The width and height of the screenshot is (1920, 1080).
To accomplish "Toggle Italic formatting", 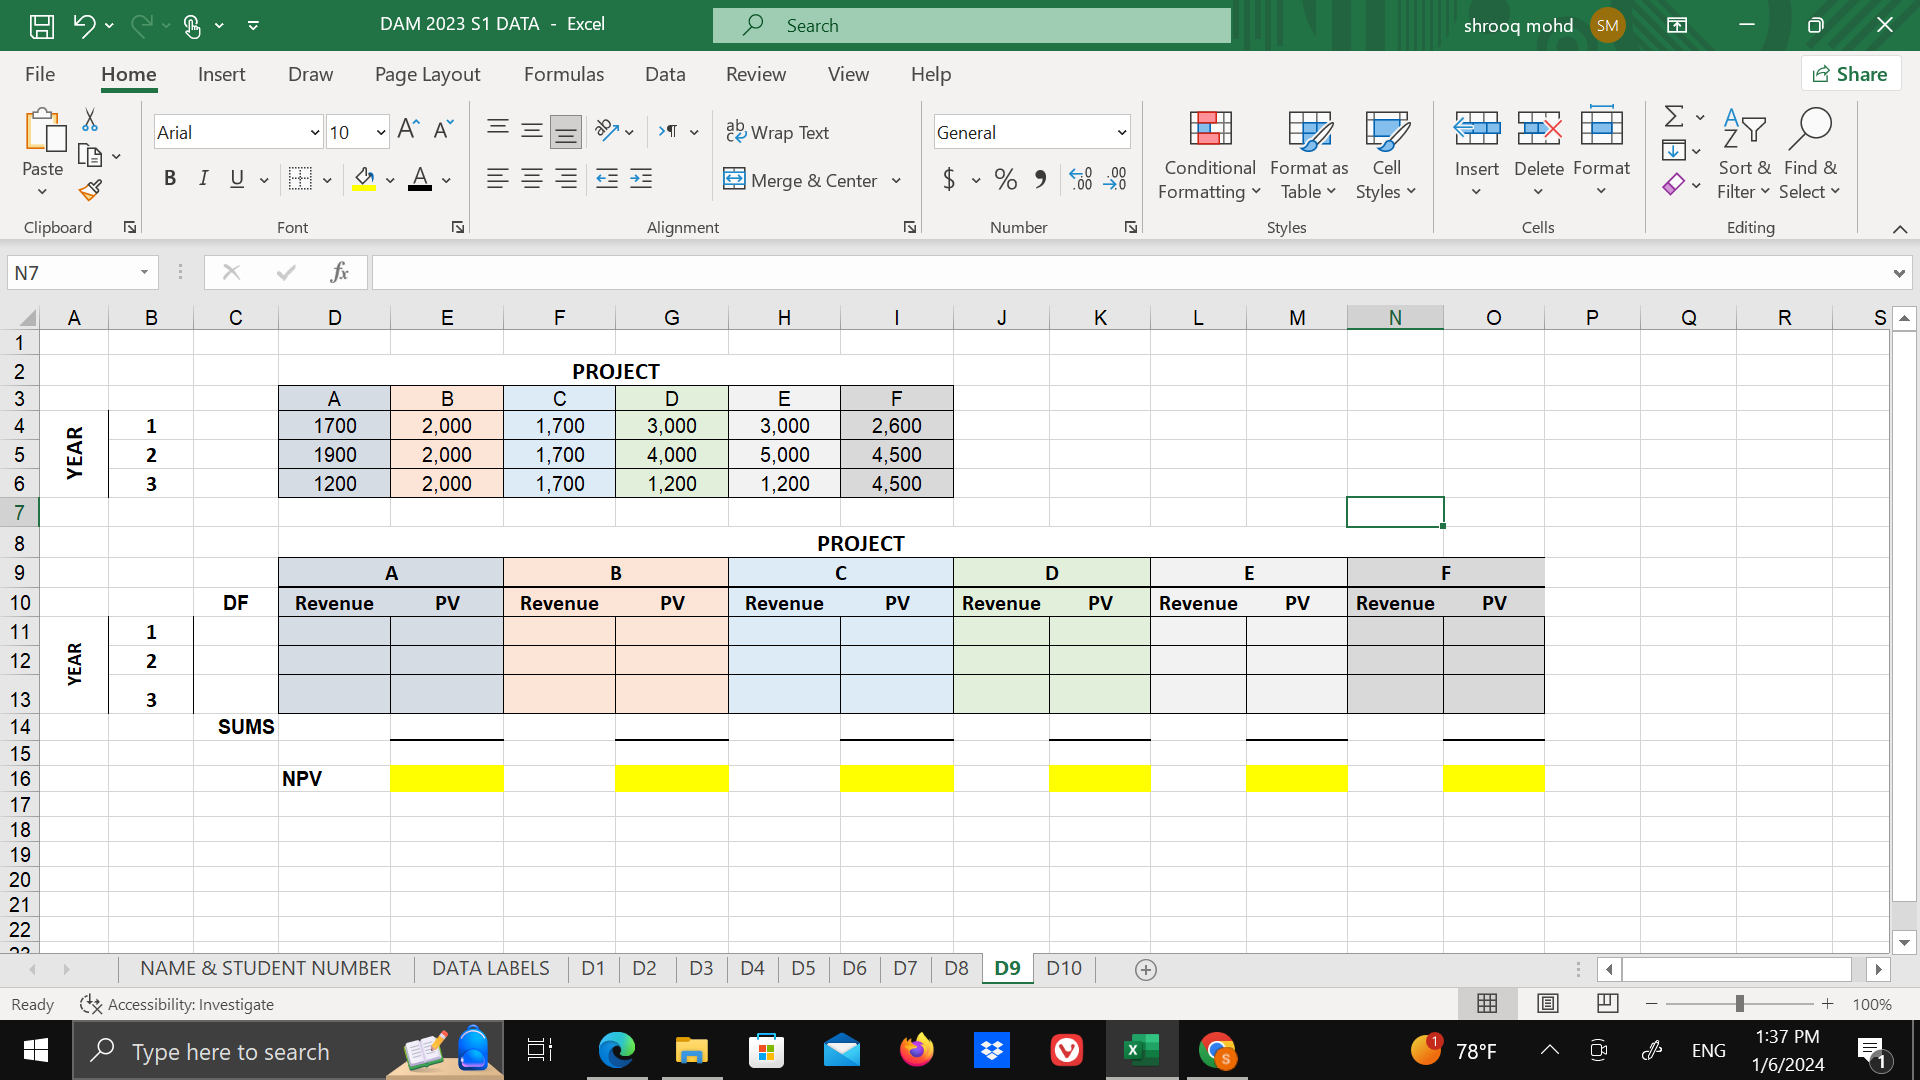I will 203,179.
